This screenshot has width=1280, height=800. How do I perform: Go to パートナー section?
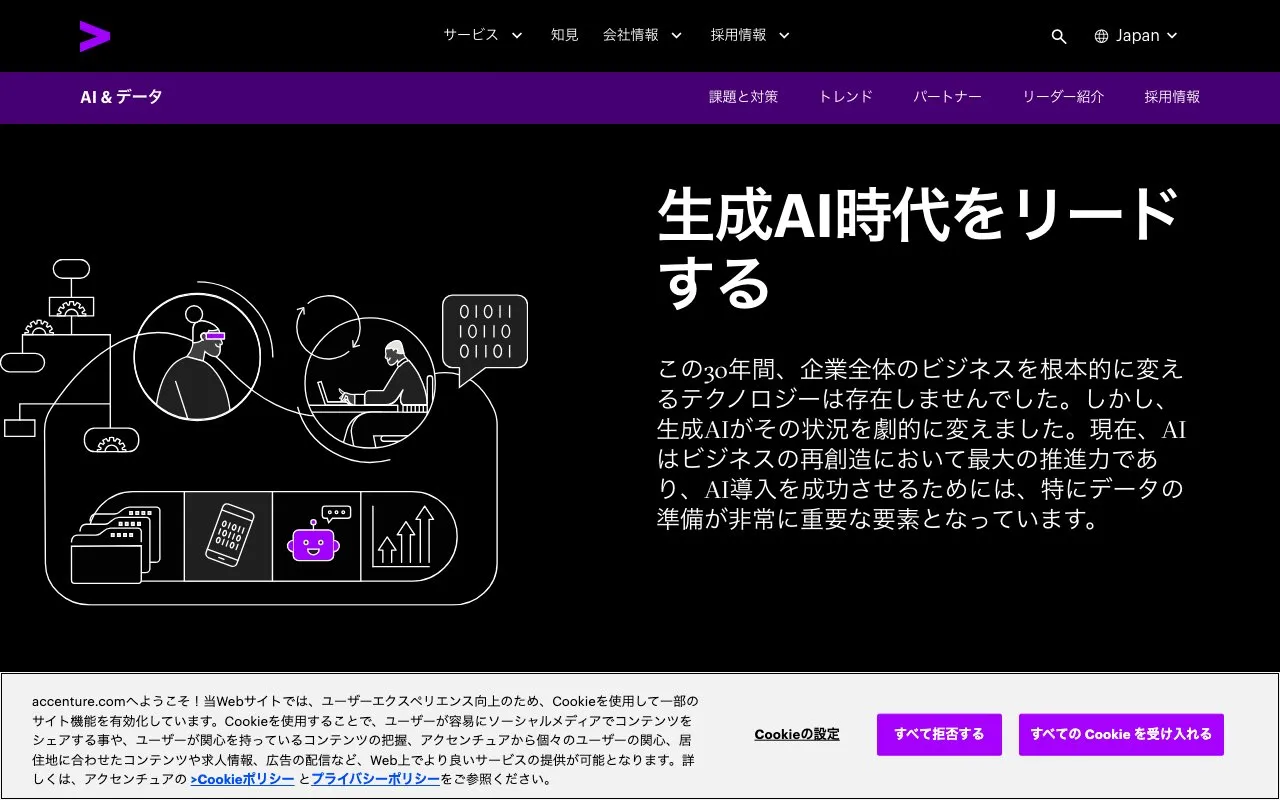(x=947, y=97)
